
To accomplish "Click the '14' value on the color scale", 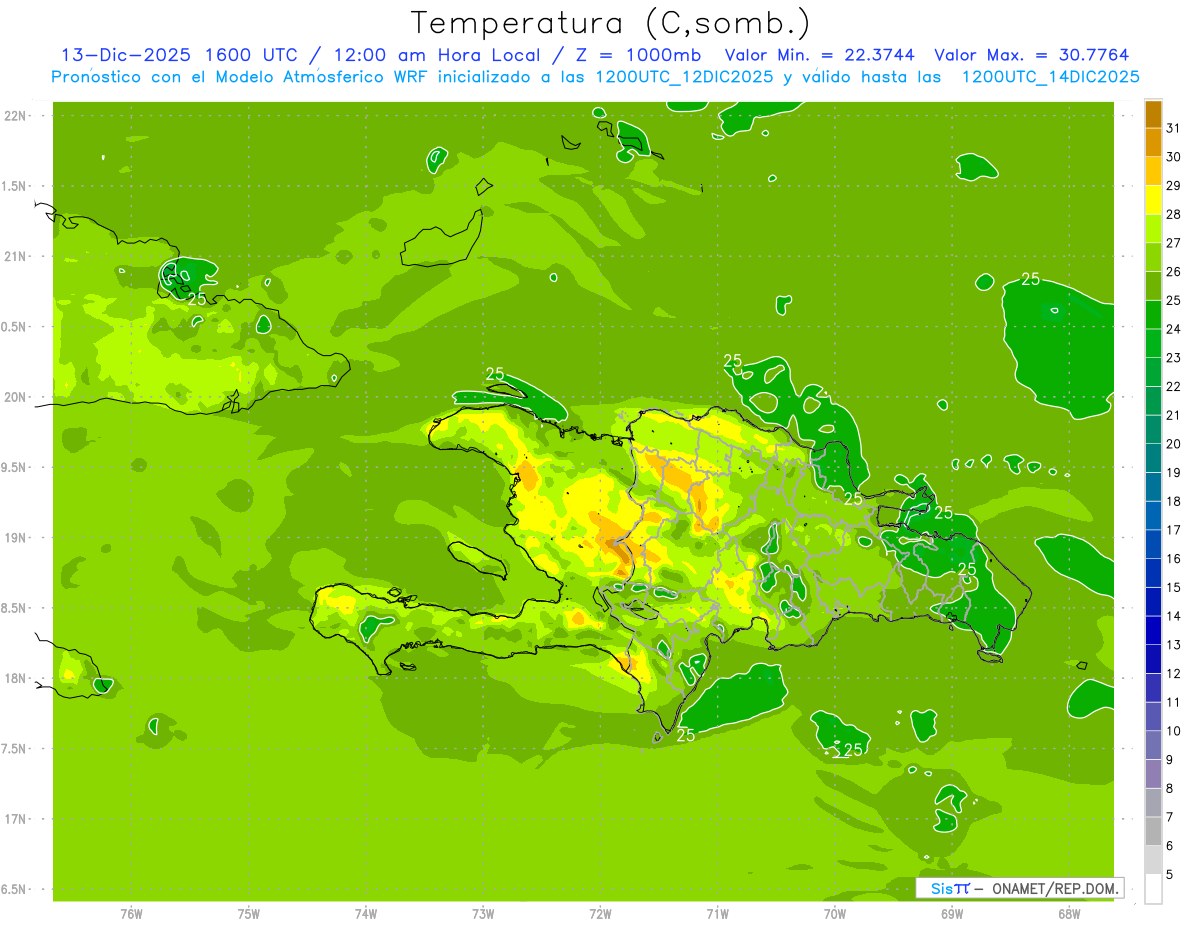I will pos(1173,616).
